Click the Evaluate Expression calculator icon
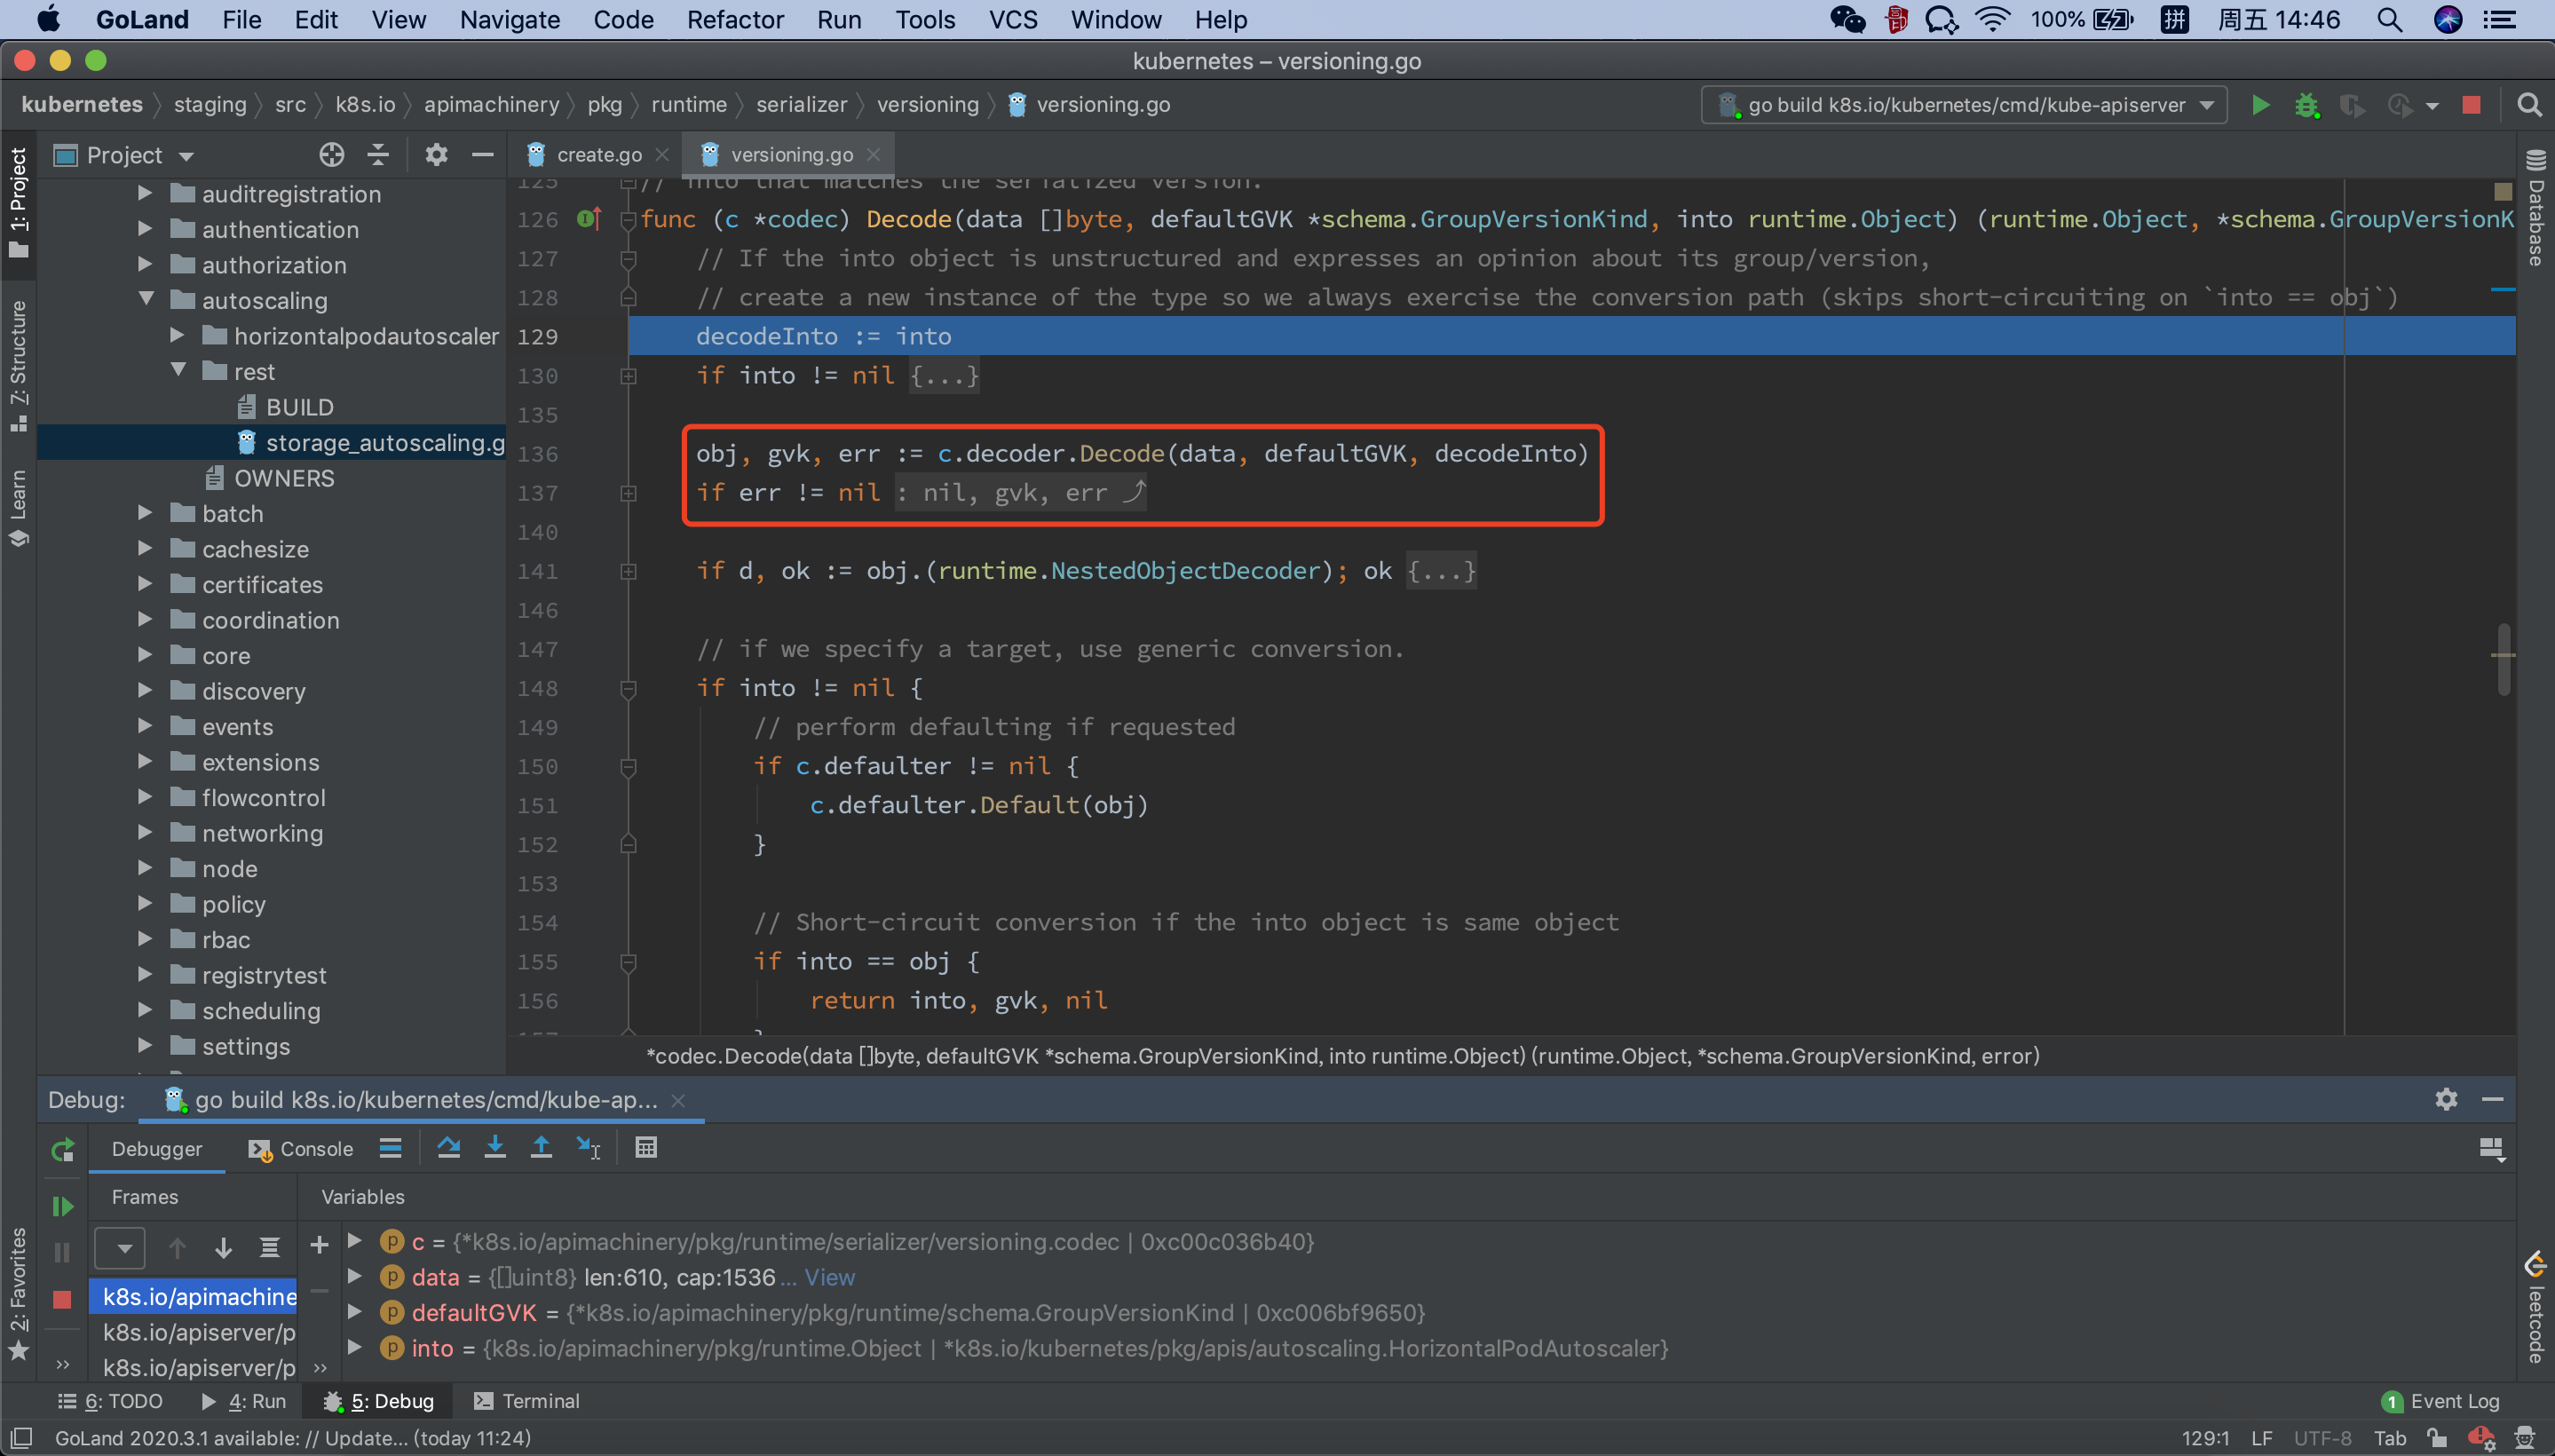The height and width of the screenshot is (1456, 2555). coord(646,1148)
